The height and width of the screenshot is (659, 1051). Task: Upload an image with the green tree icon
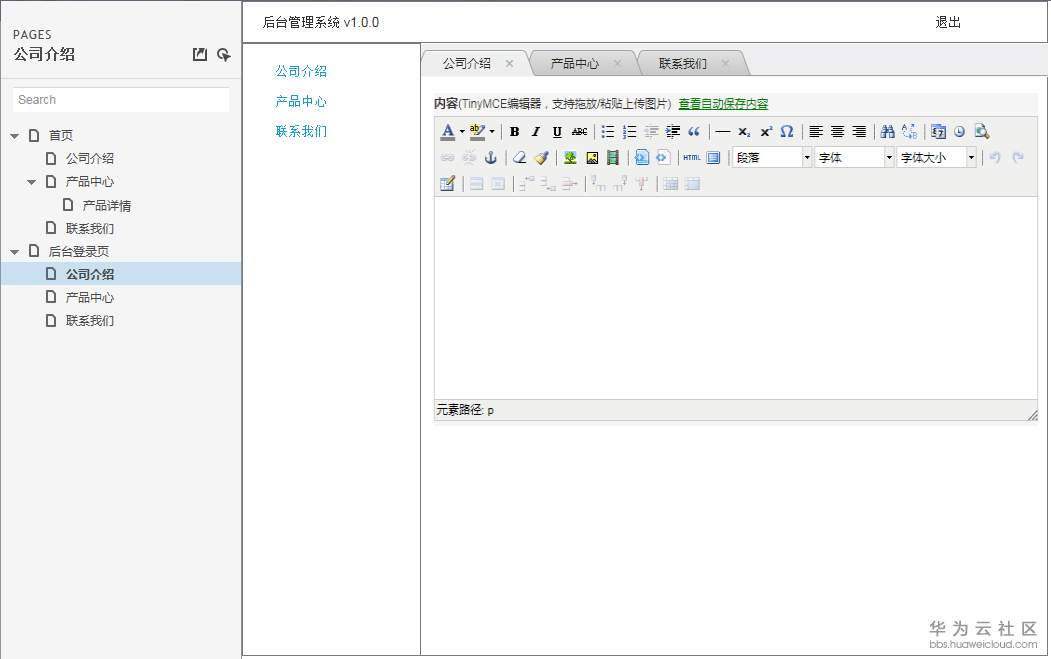pos(570,158)
